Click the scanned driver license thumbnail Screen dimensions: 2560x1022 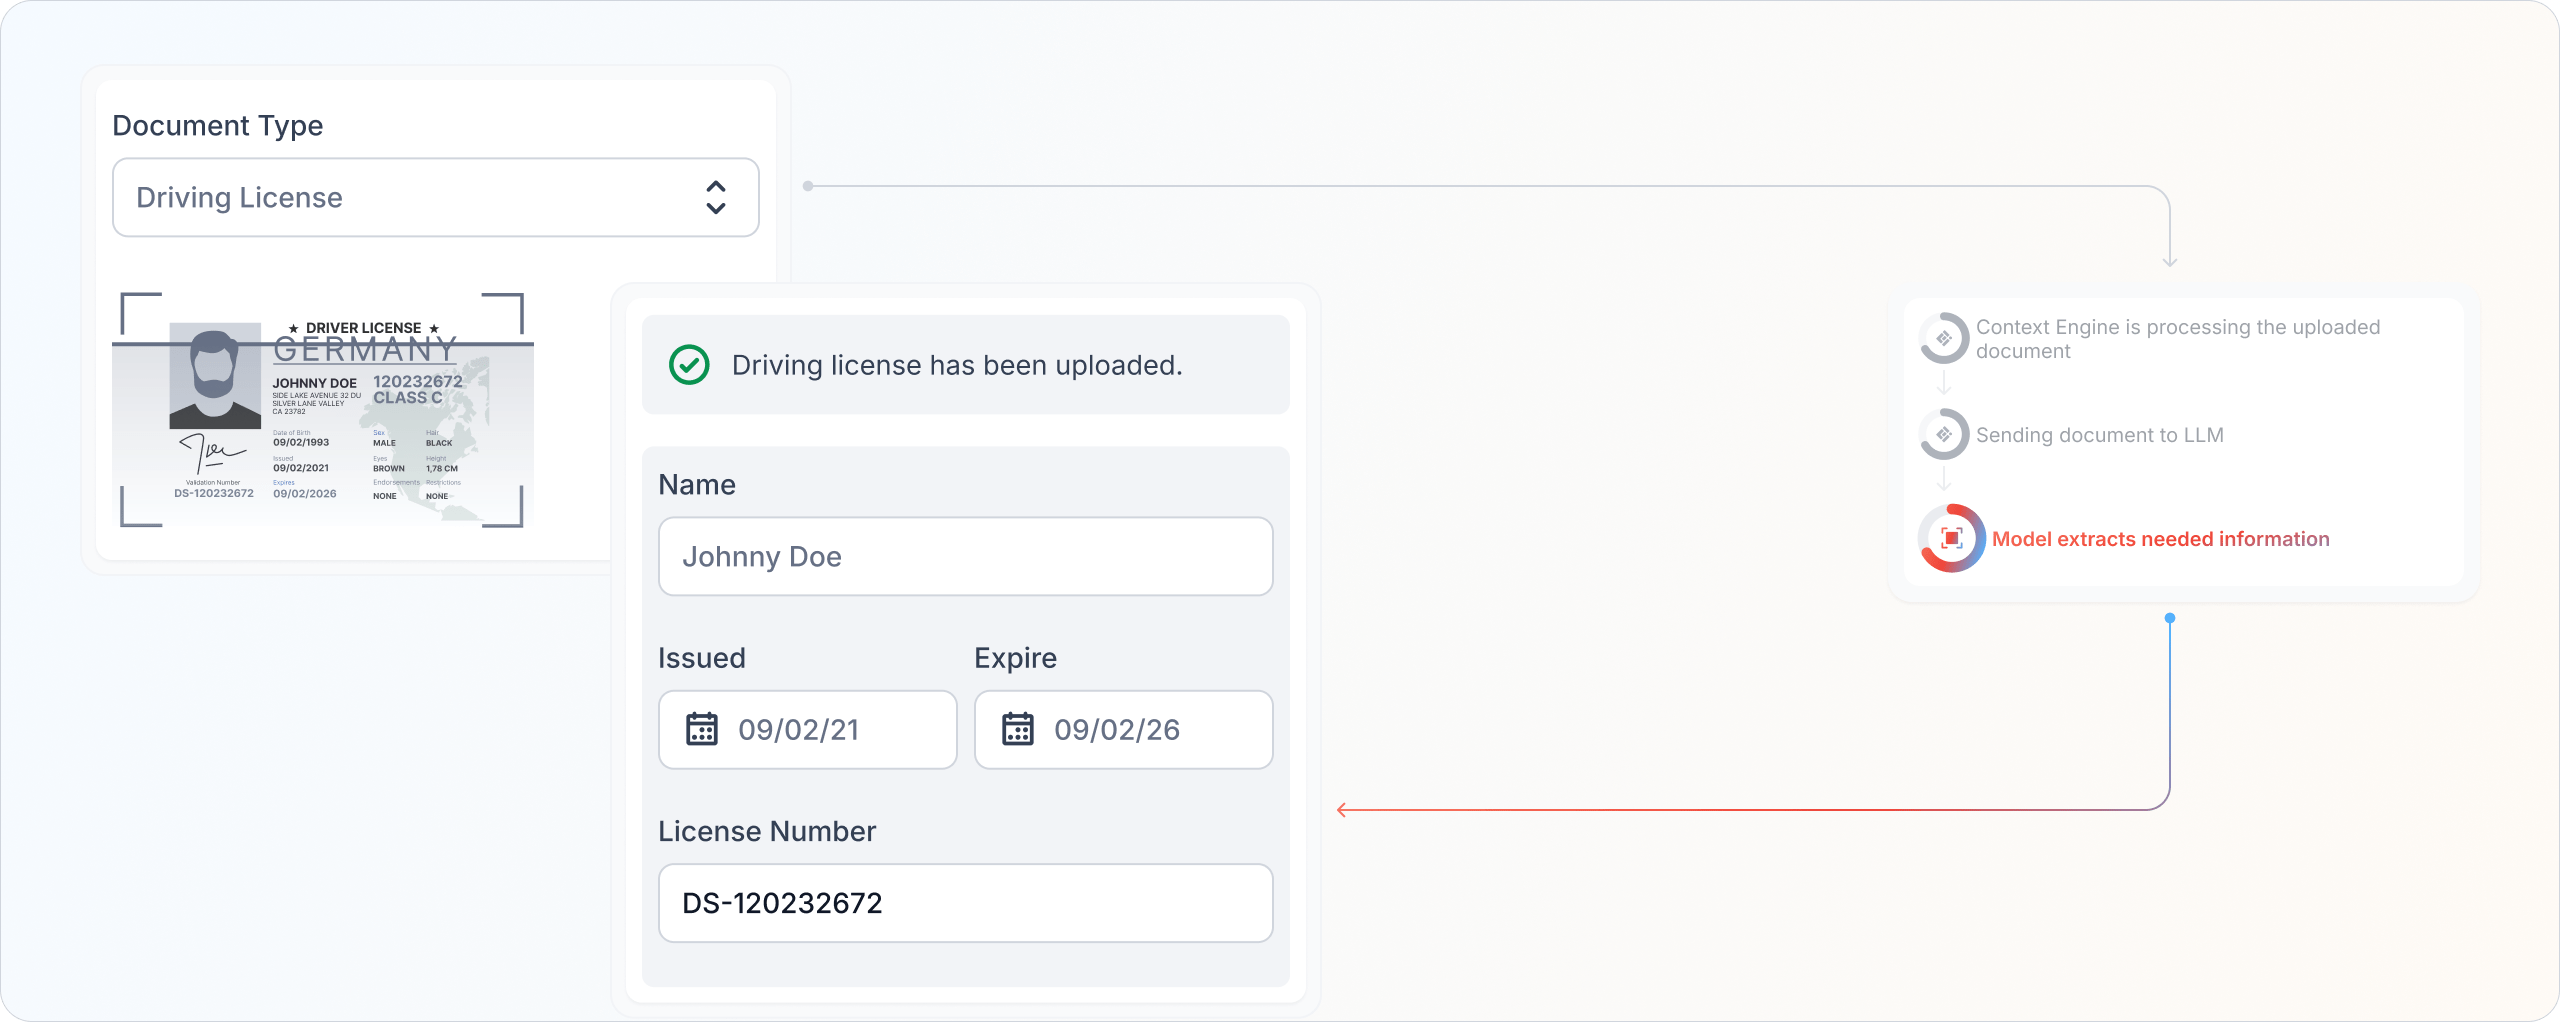coord(323,411)
